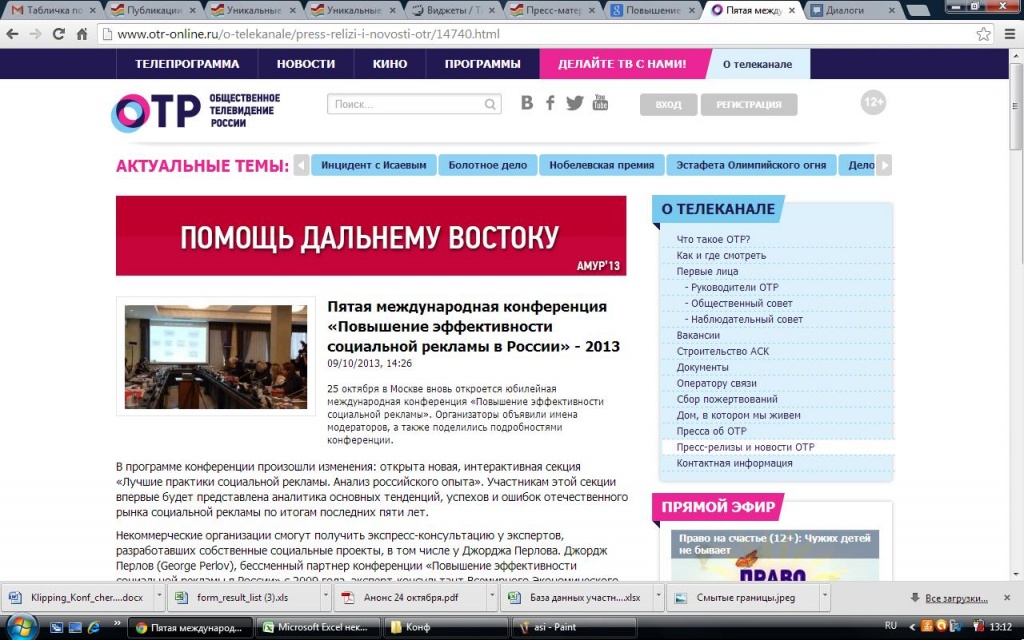The height and width of the screenshot is (640, 1024).
Task: Launch Internet Explorer from quick launch
Action: tap(93, 628)
